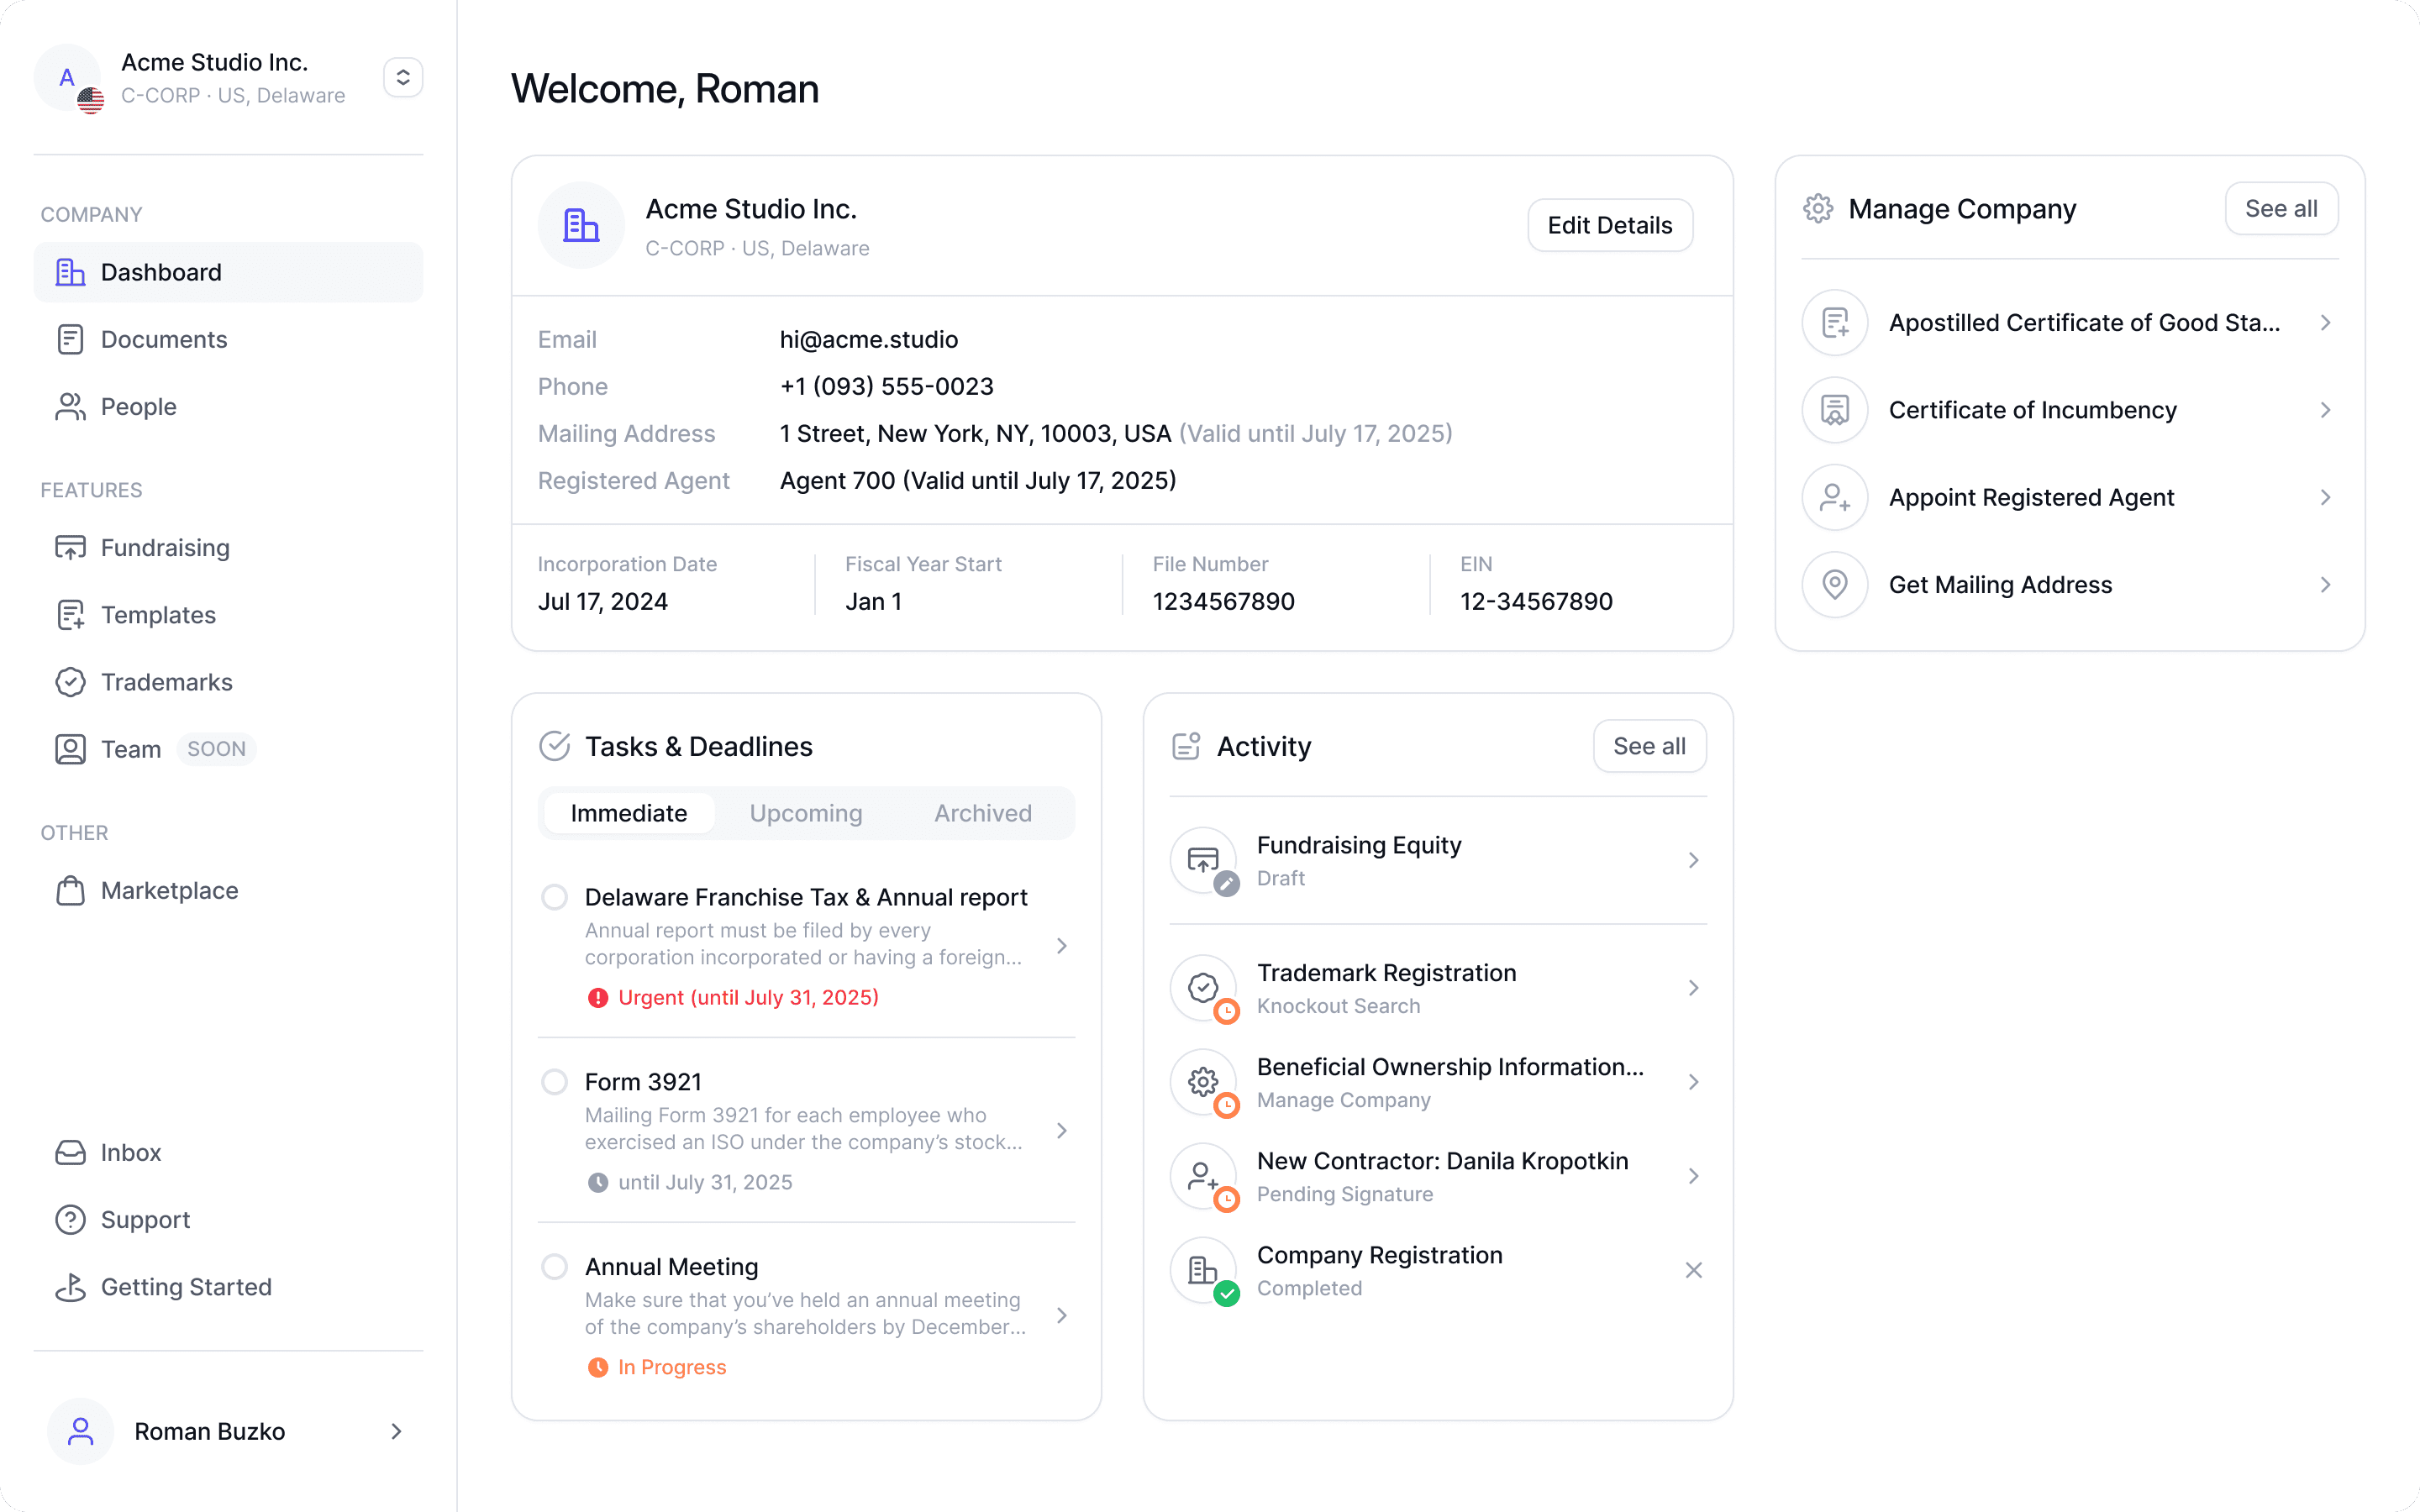Click the Team icon in sidebar
Screen dimensions: 2420x1512
point(70,749)
